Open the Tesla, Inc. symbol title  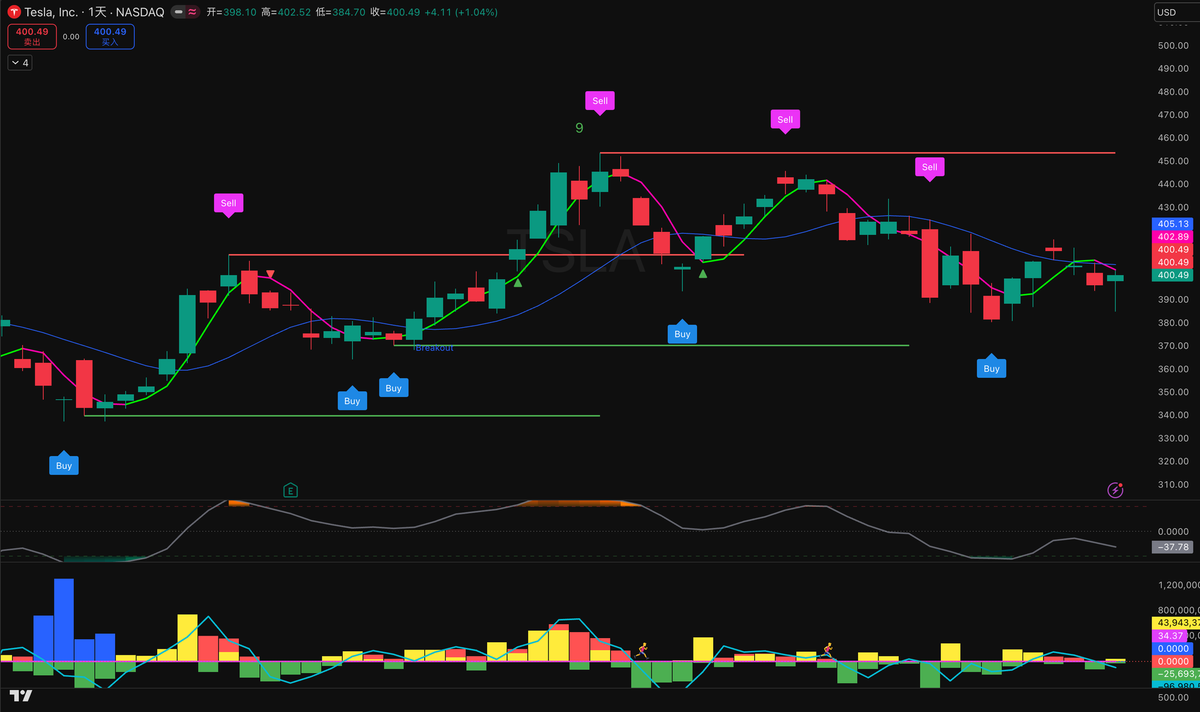pyautogui.click(x=53, y=12)
